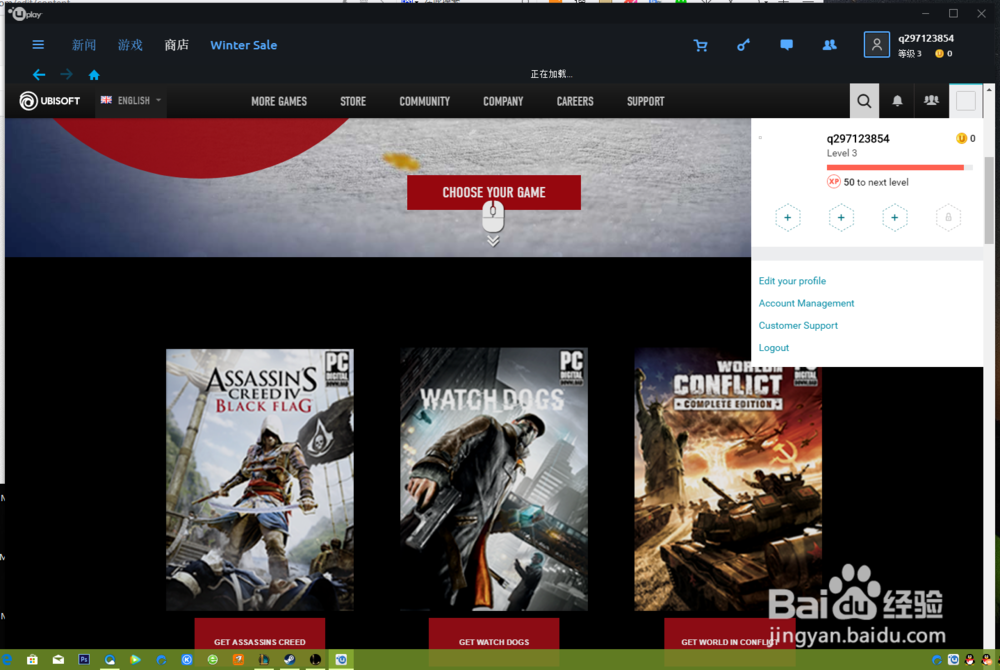Image resolution: width=1000 pixels, height=670 pixels.
Task: Click username q297123854 in profile panel
Action: pyautogui.click(x=858, y=138)
